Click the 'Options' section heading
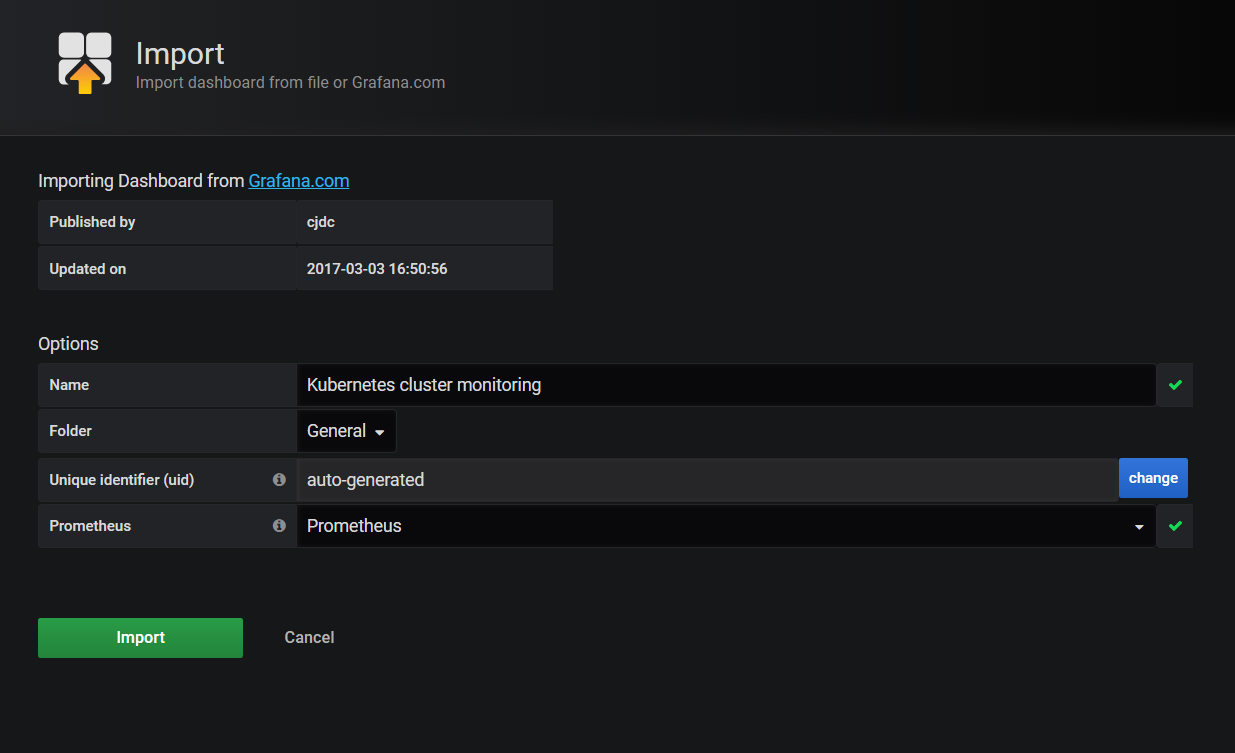This screenshot has height=753, width=1235. click(68, 344)
